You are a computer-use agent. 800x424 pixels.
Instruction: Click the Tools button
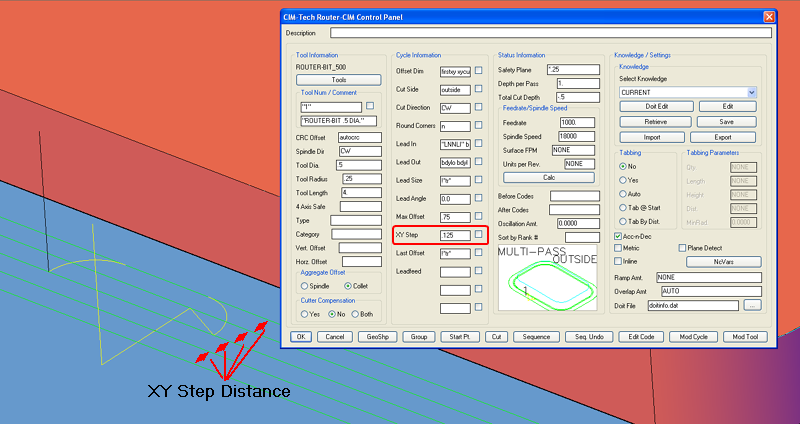click(x=338, y=80)
